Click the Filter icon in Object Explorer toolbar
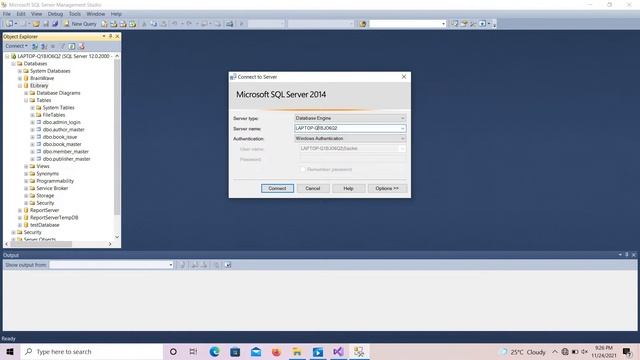Screen dimensions: 640x360 click(62, 46)
